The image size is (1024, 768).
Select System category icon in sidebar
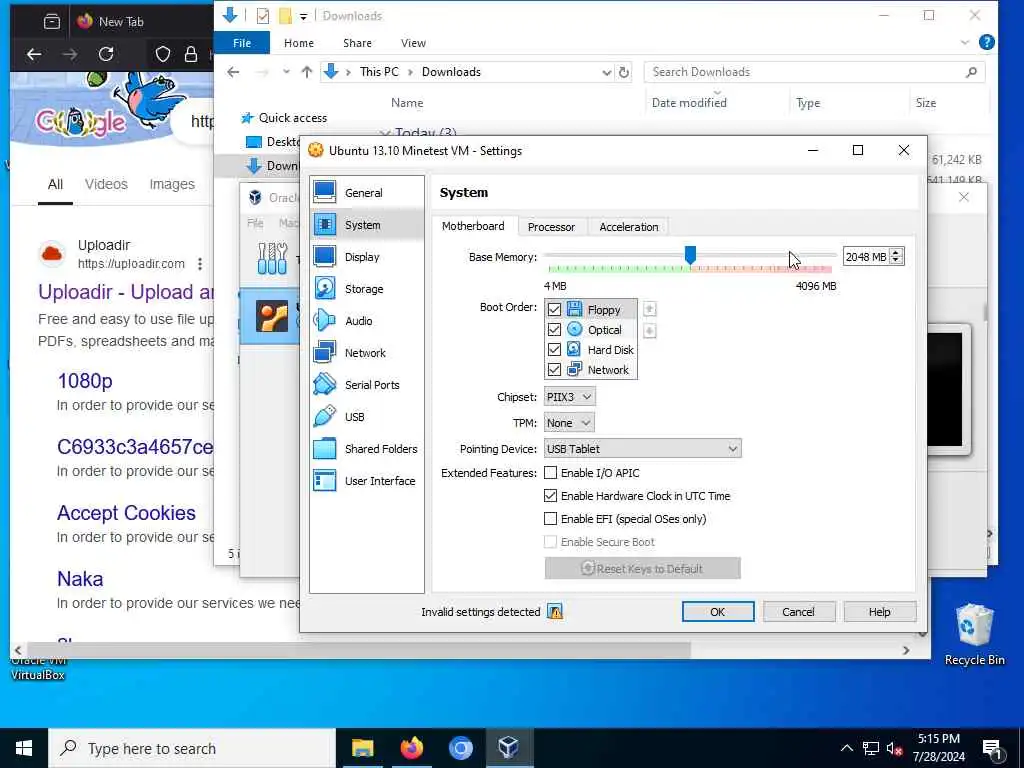pyautogui.click(x=325, y=225)
